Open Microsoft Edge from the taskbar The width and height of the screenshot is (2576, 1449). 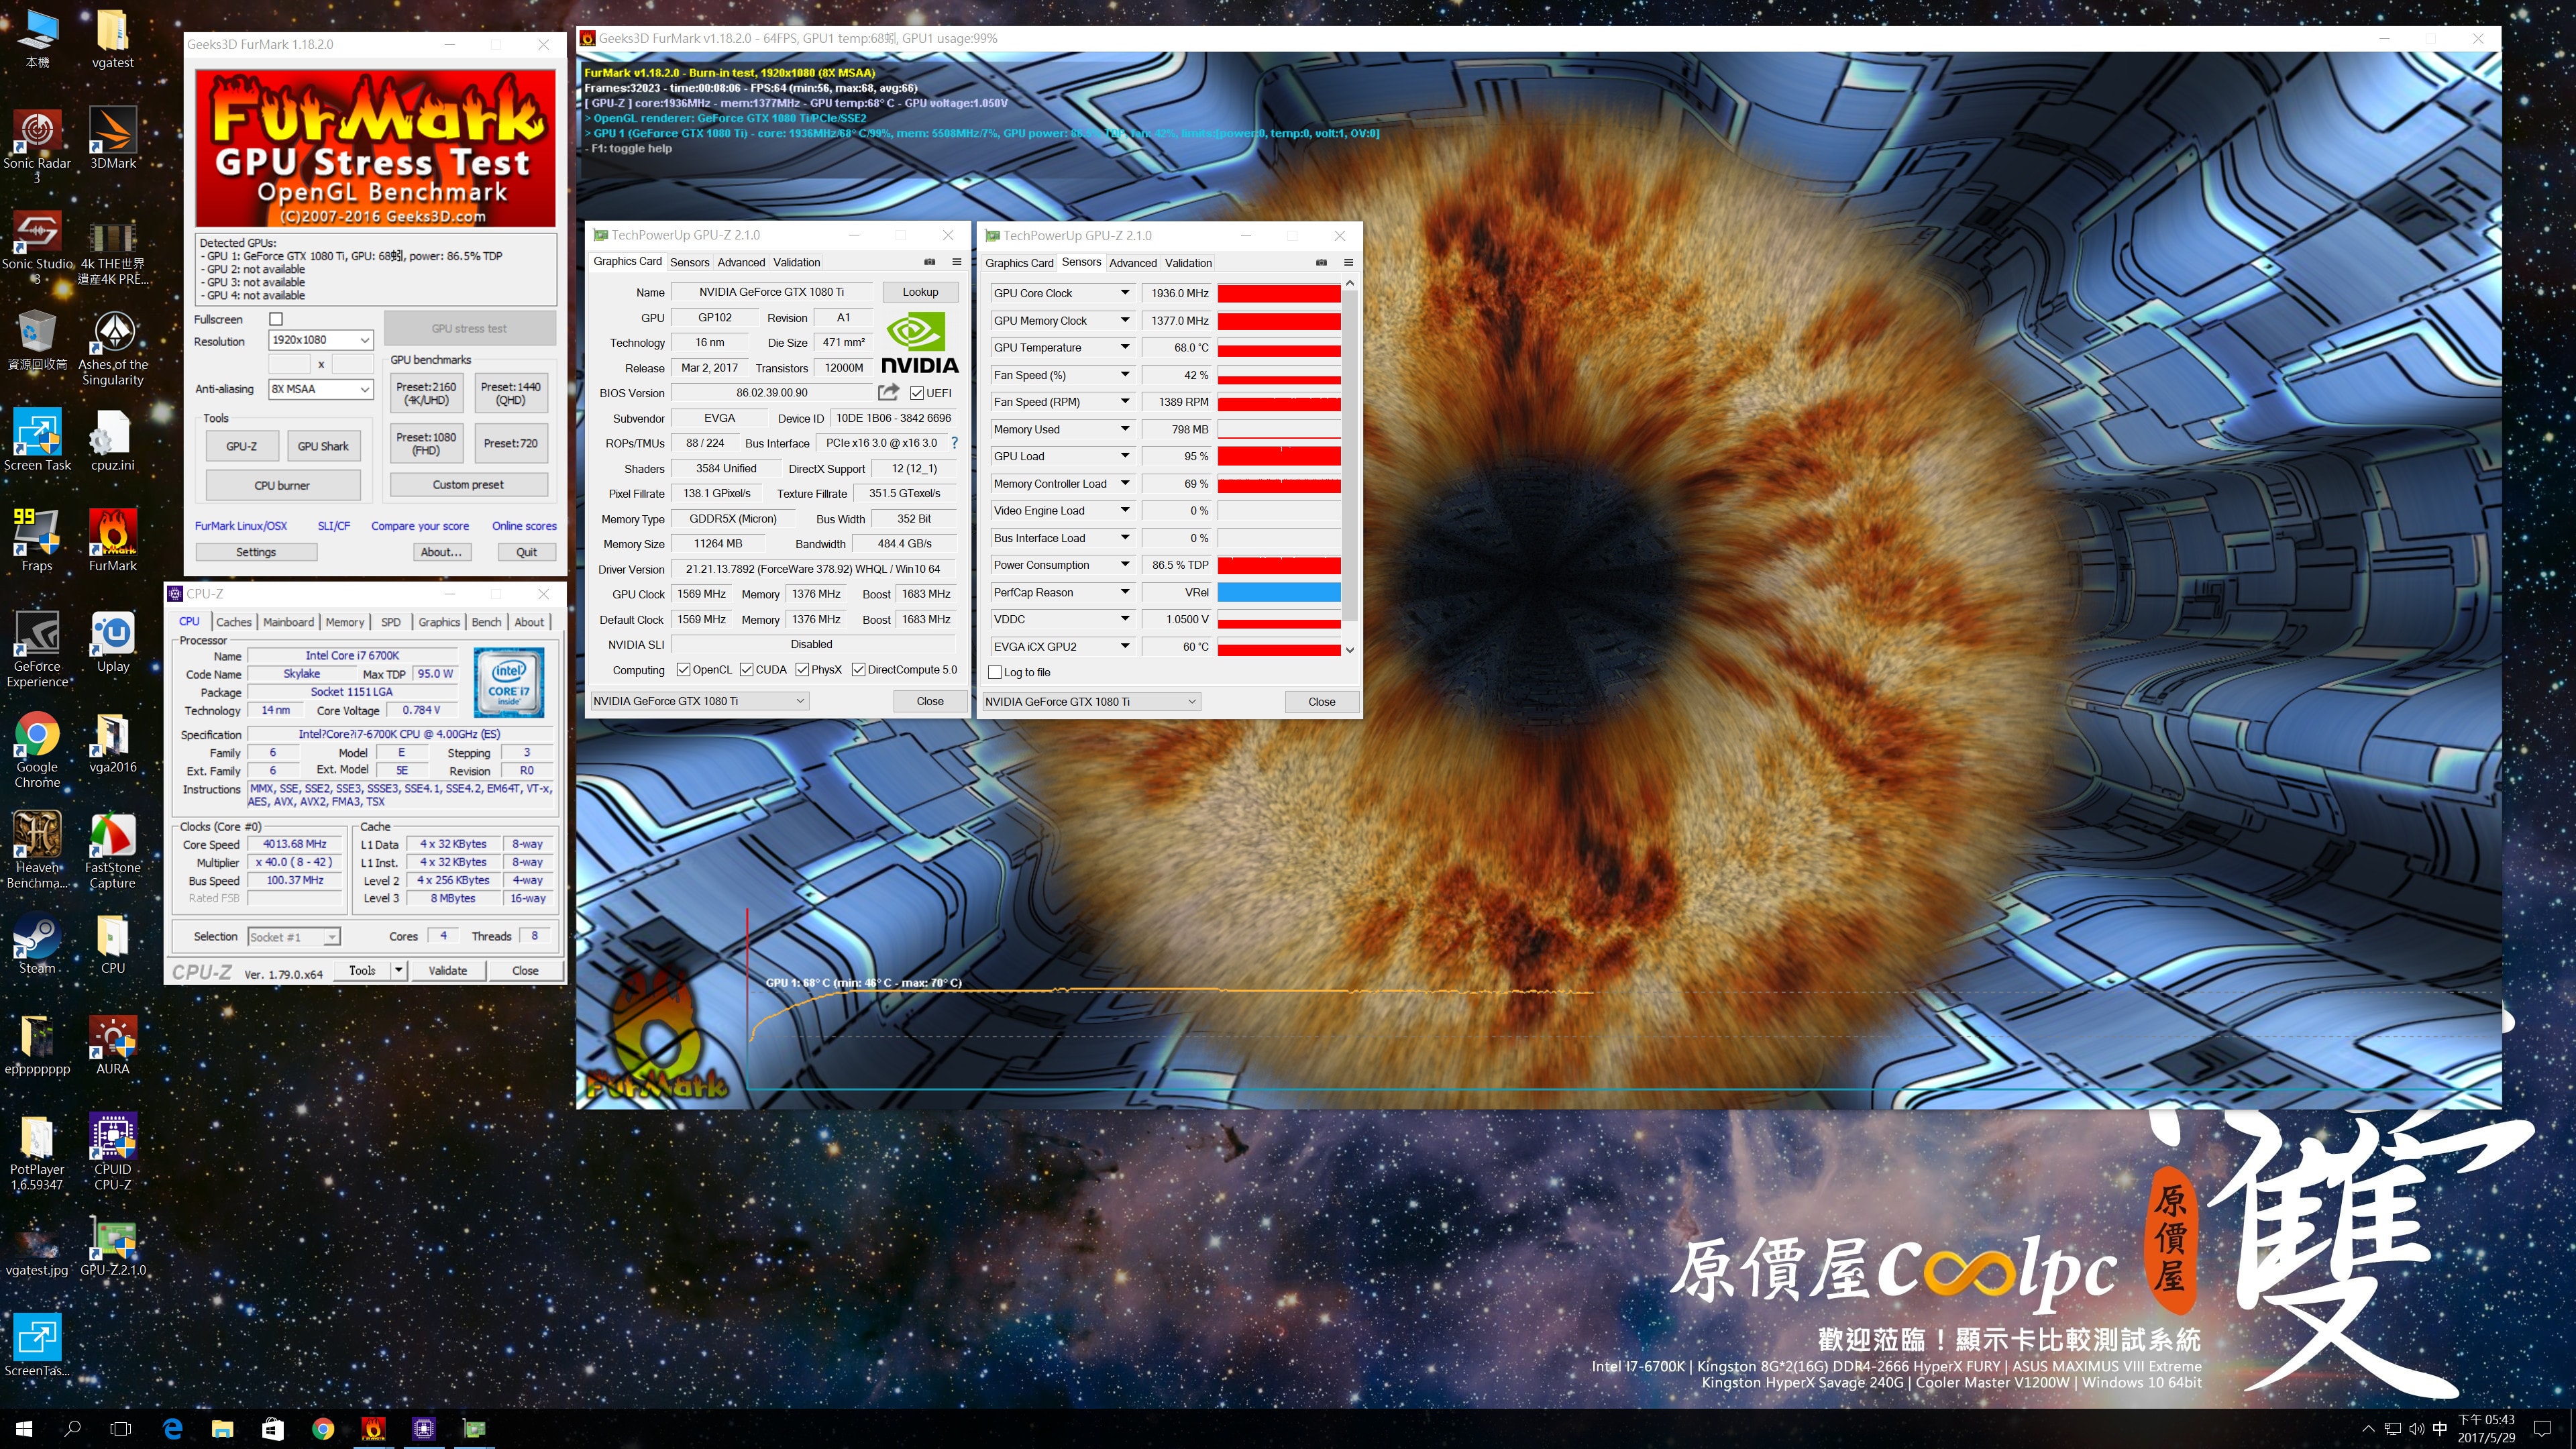click(x=172, y=1428)
